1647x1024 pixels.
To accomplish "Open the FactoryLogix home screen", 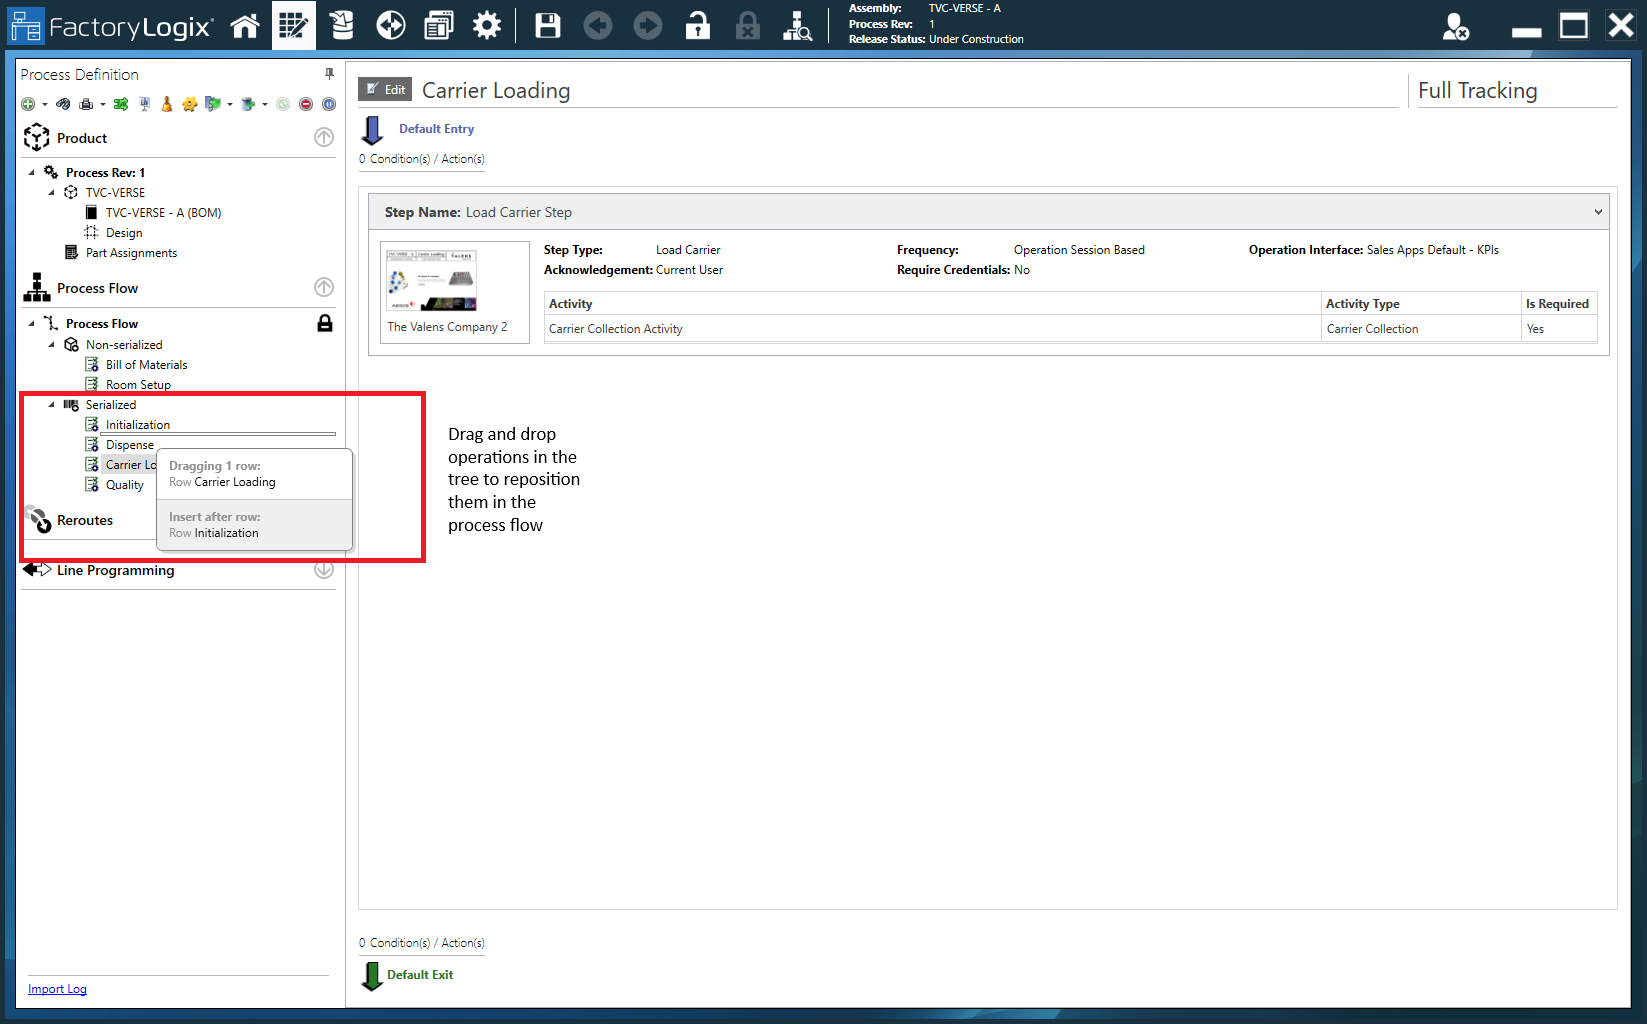I will tap(246, 25).
